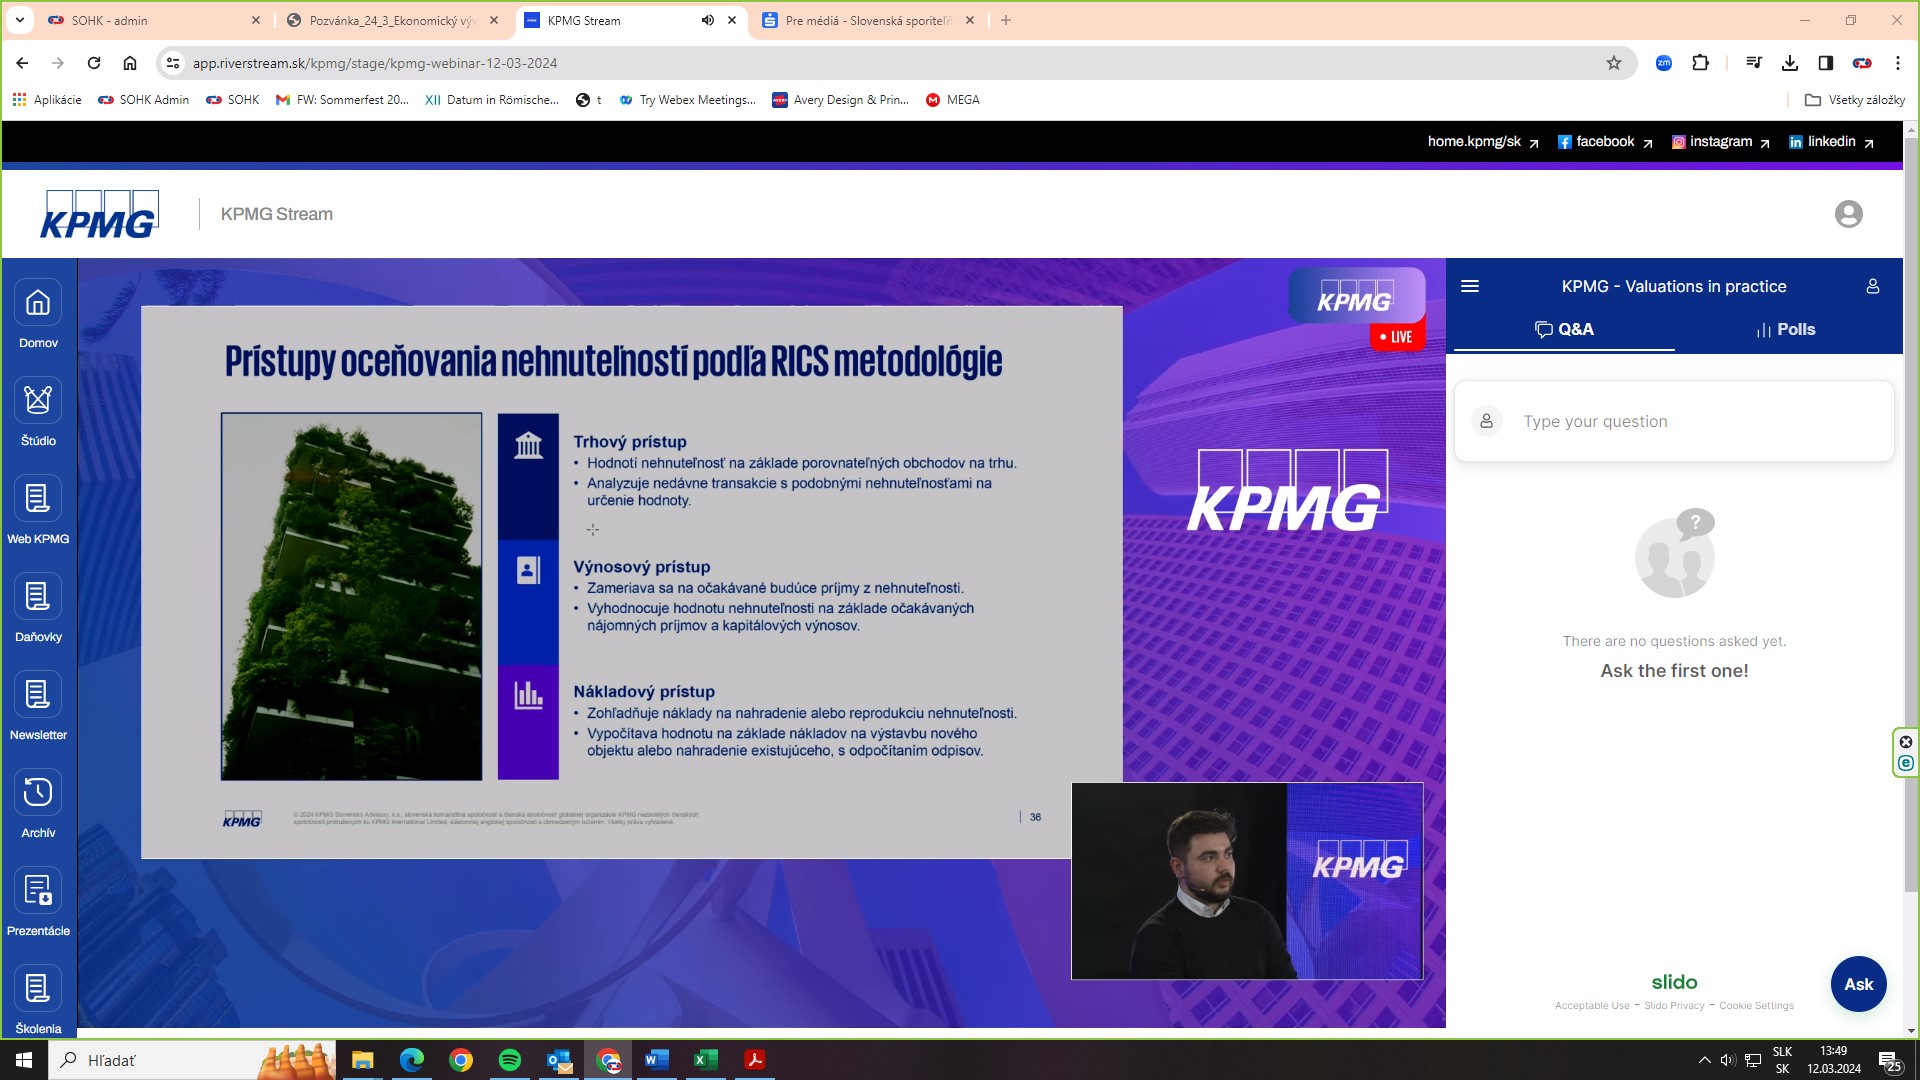Reload the page
Screen dimensions: 1920x1080
tap(94, 63)
